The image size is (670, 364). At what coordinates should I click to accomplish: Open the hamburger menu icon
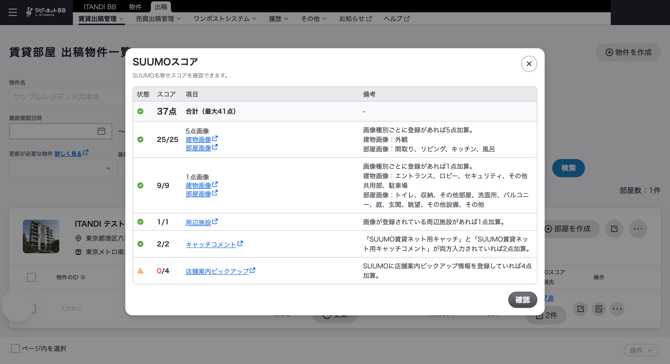(x=13, y=12)
